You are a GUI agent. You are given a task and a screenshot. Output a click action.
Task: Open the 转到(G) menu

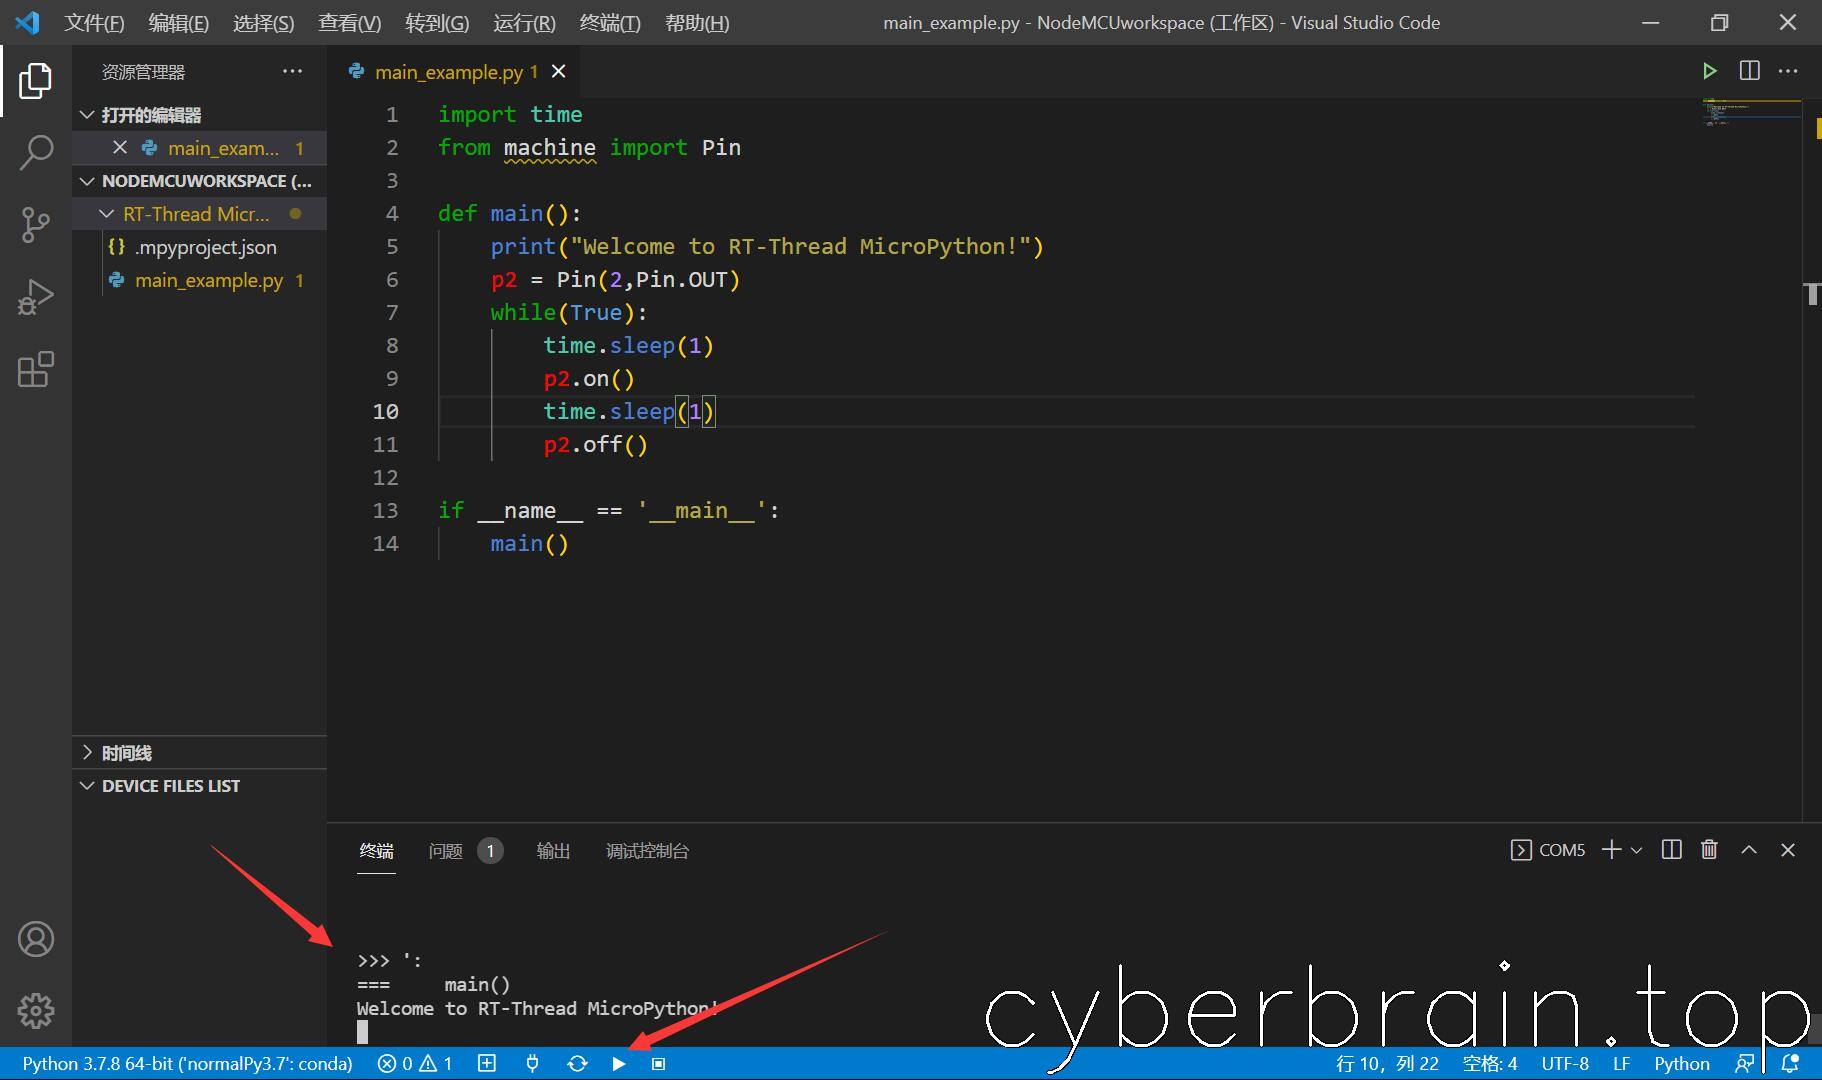[437, 23]
